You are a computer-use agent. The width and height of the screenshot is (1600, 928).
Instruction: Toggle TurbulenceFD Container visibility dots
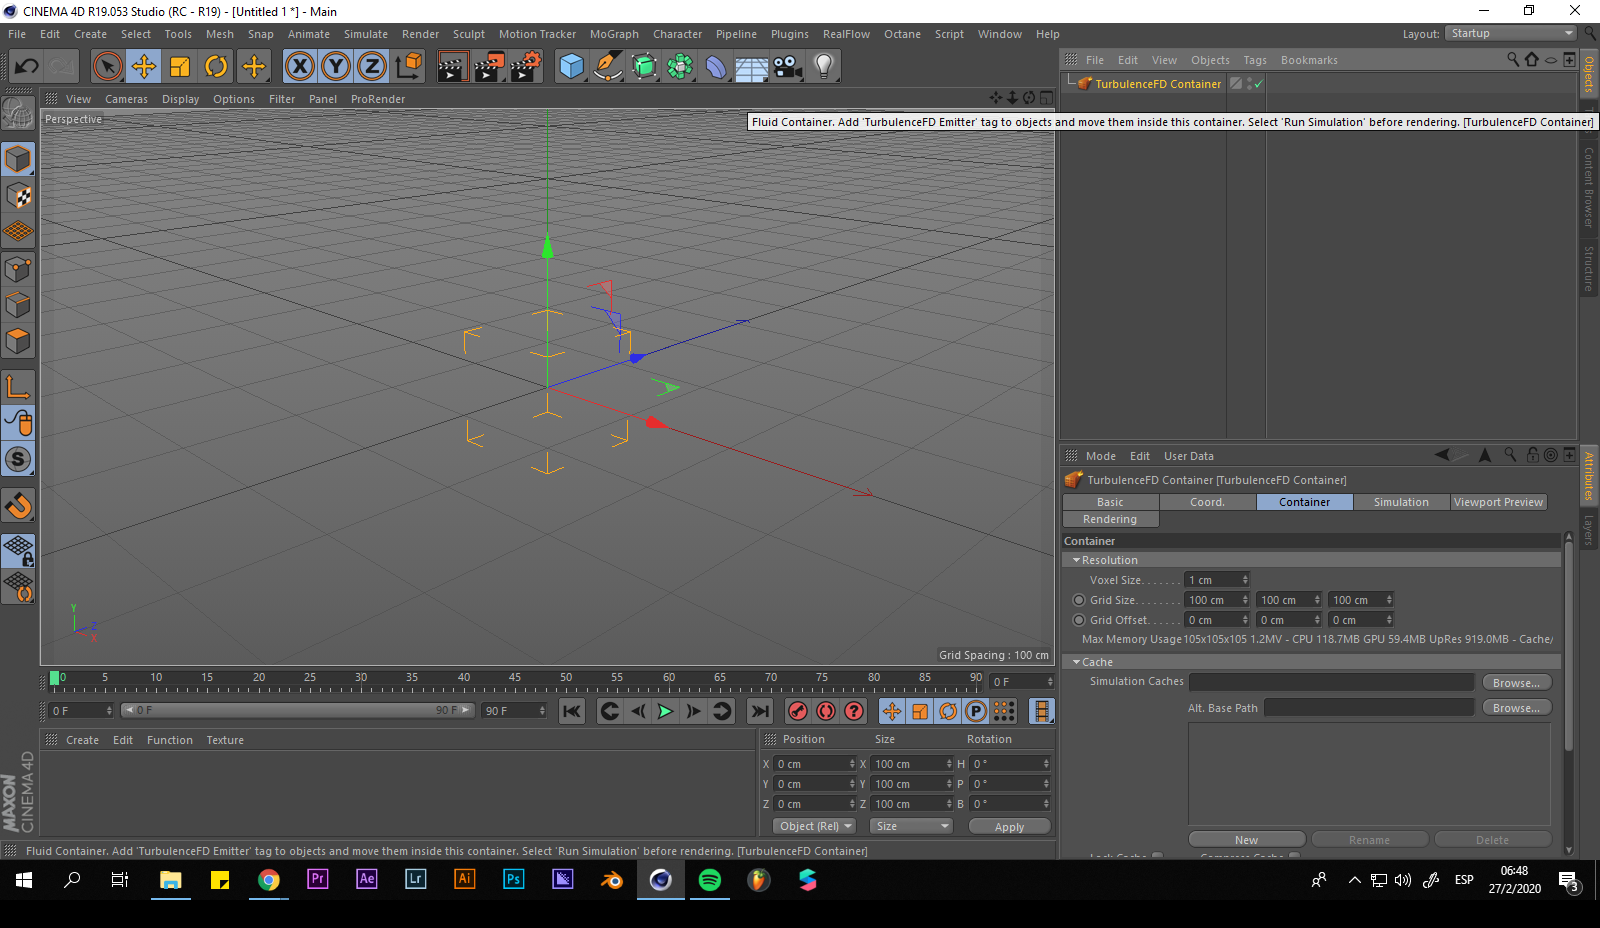1249,84
